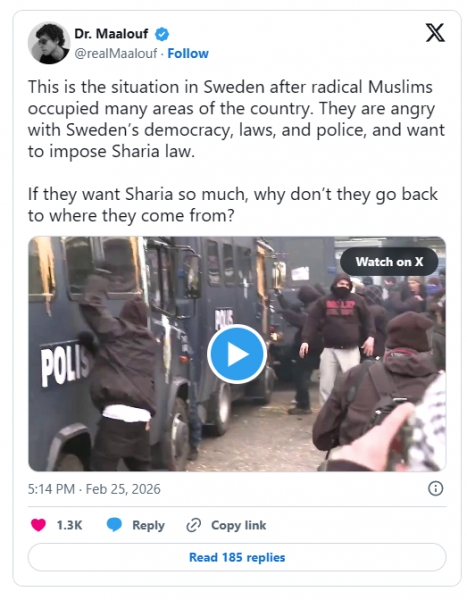Select the Copy link text

coord(238,525)
